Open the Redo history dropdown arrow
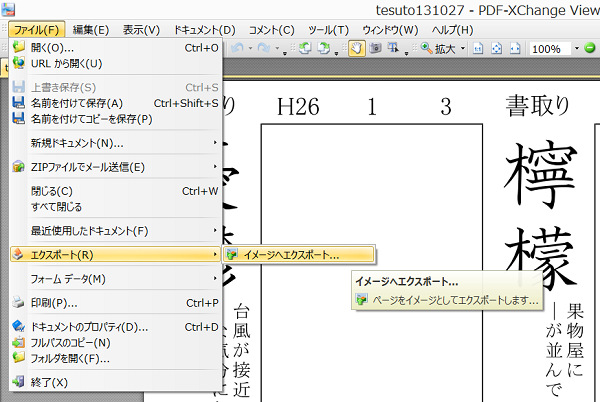Screen dimensions: 600x402 (277, 49)
